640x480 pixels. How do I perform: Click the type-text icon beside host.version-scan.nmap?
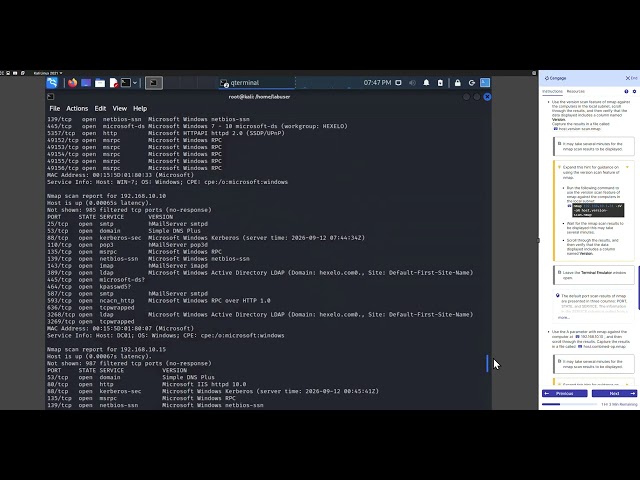556,129
